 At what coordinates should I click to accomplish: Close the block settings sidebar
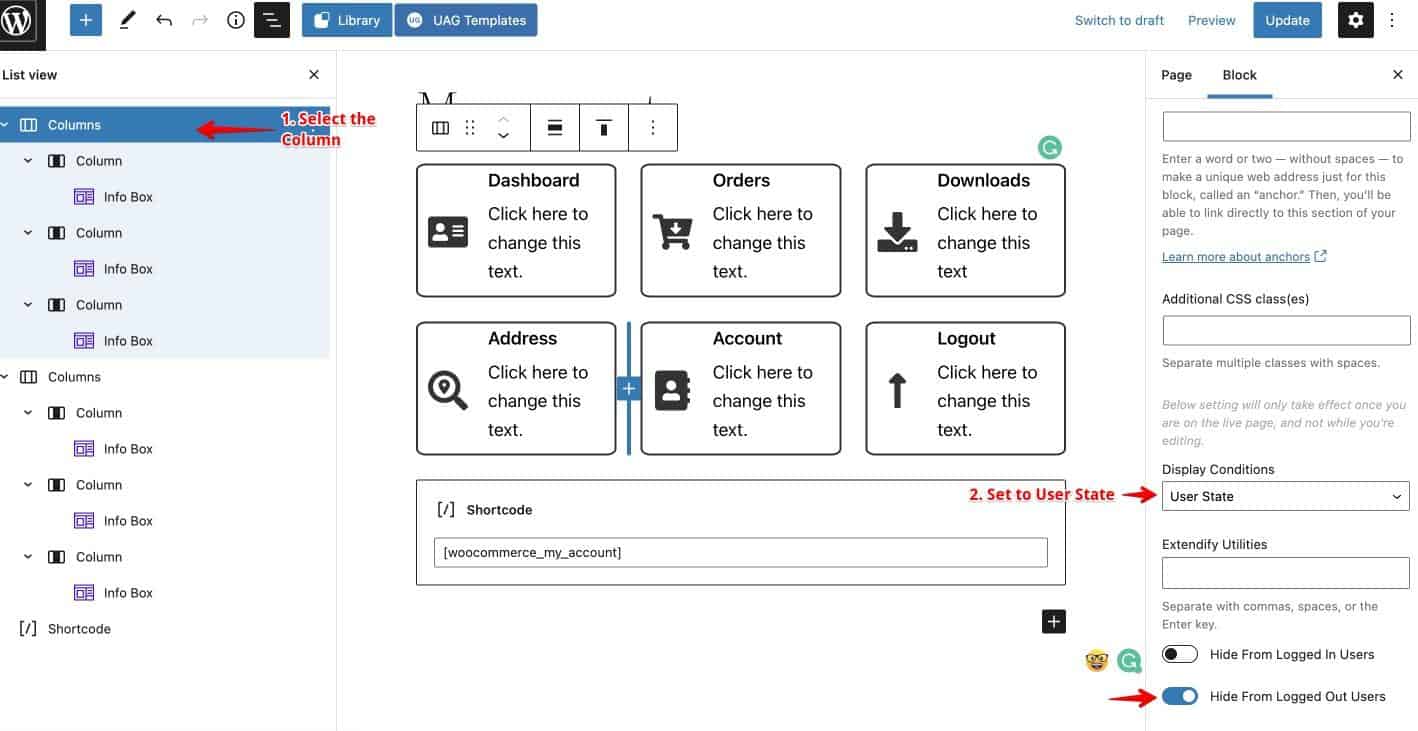tap(1398, 75)
